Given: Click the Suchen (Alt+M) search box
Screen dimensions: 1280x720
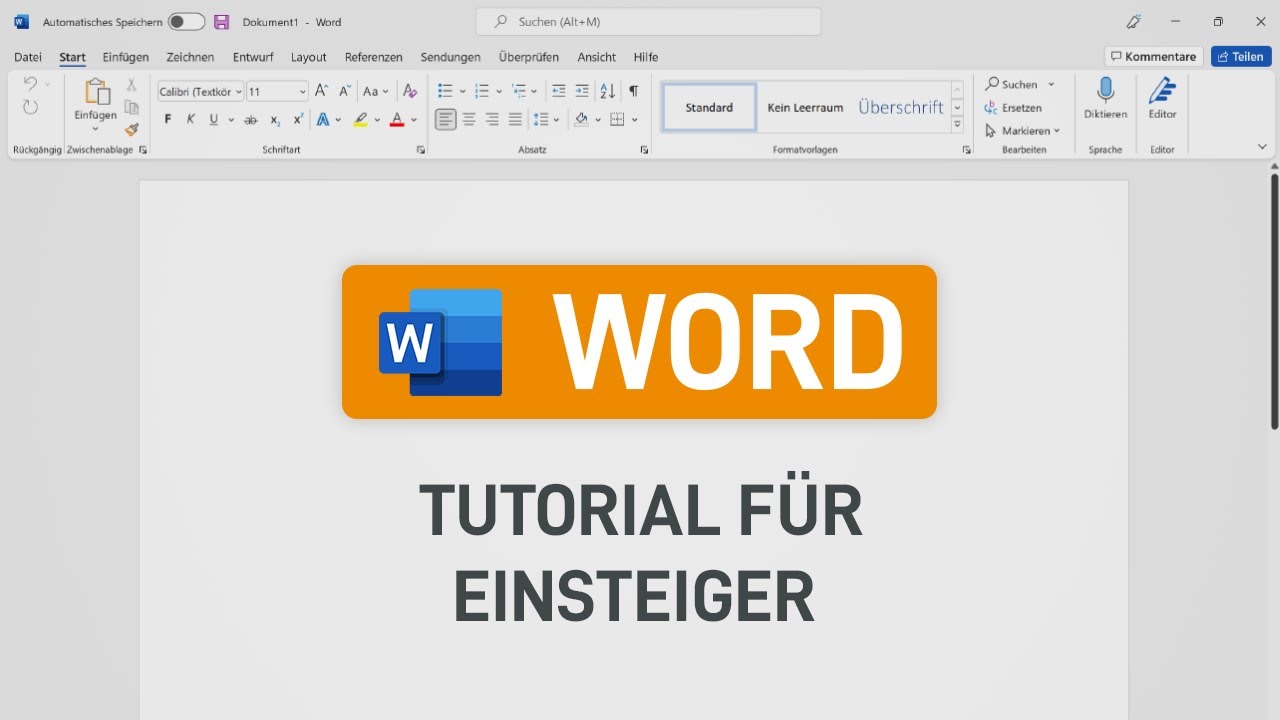Looking at the screenshot, I should pyautogui.click(x=648, y=22).
